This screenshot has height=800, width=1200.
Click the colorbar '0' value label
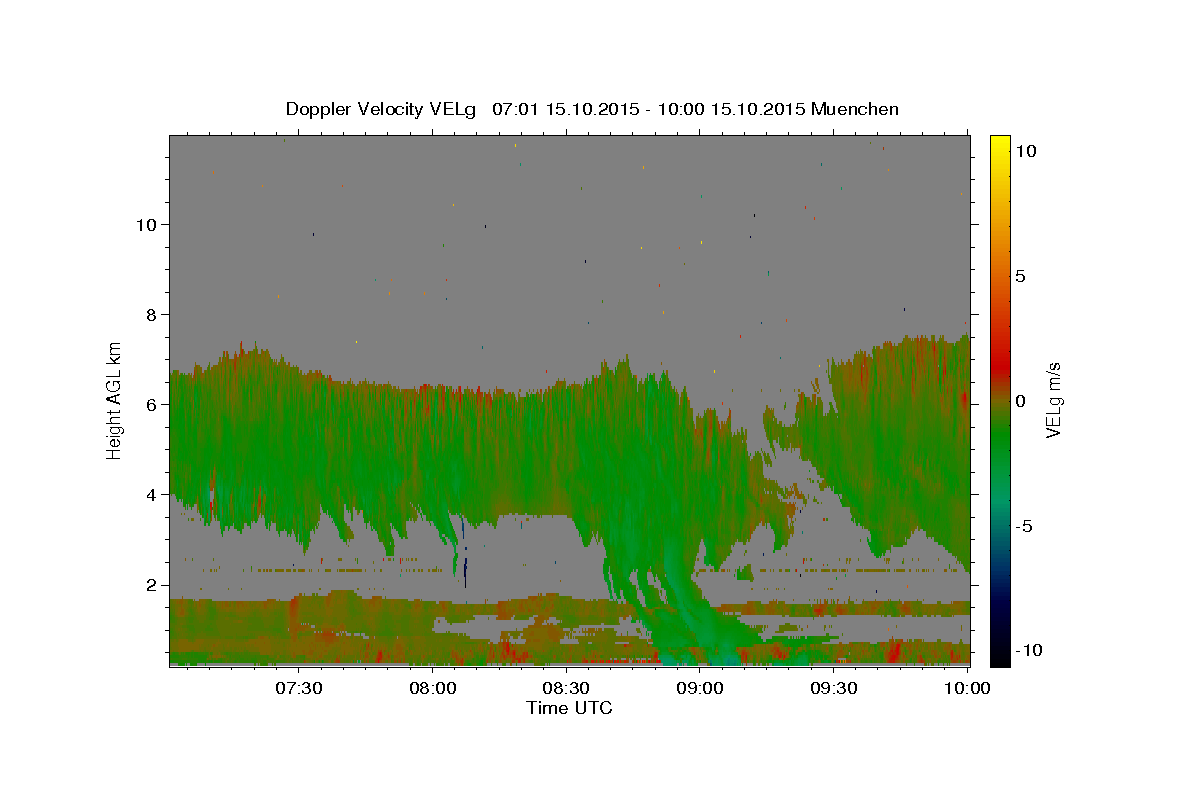point(1020,401)
